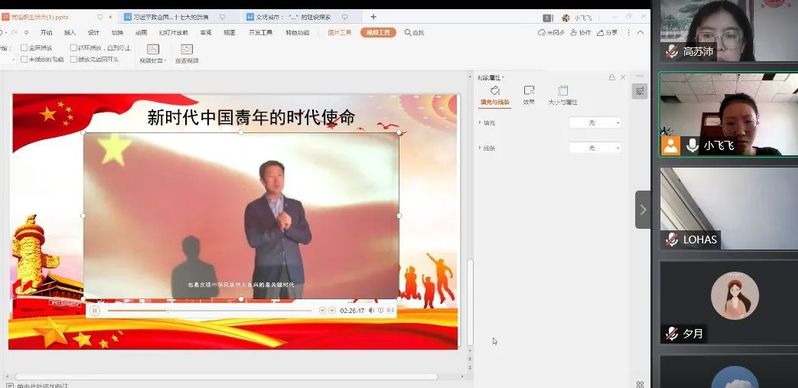Open the 视频封面 video cover icon
798x388 pixels.
[153, 49]
